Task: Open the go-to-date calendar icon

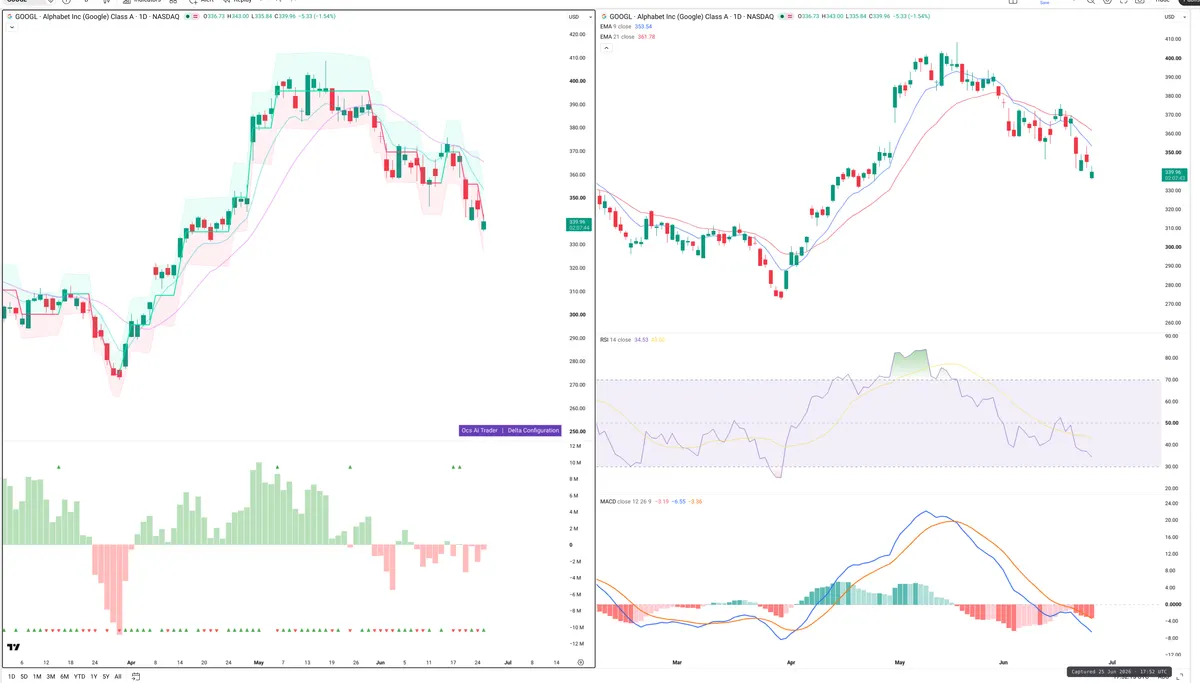Action: 136,676
